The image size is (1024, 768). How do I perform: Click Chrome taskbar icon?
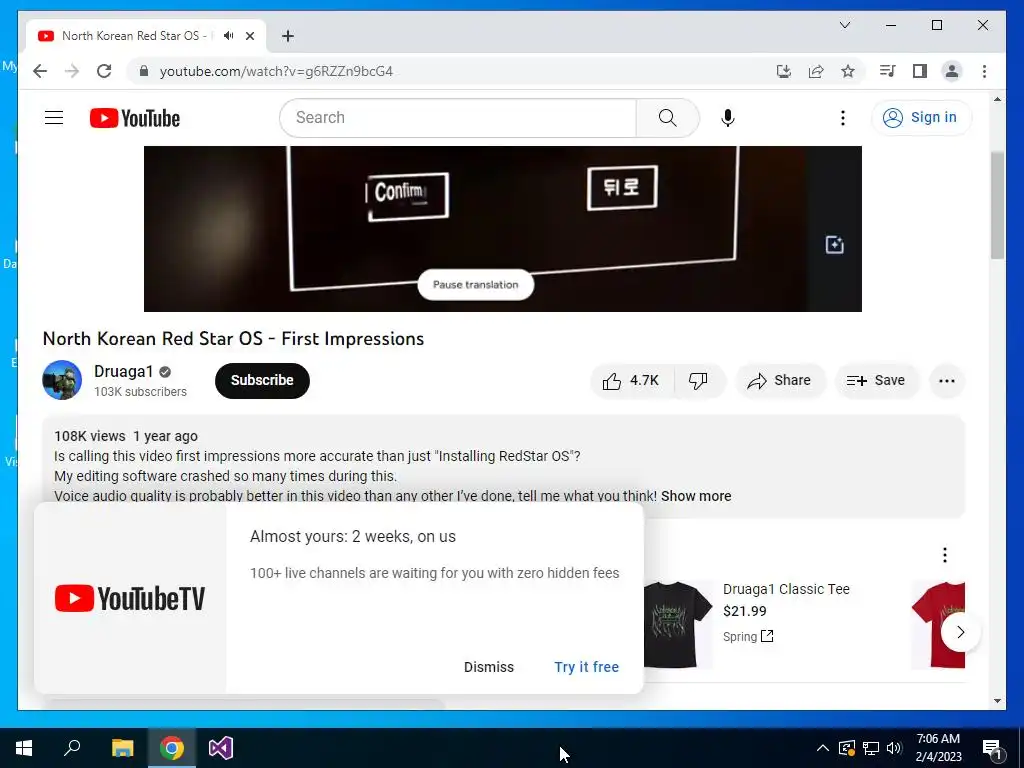pyautogui.click(x=172, y=748)
